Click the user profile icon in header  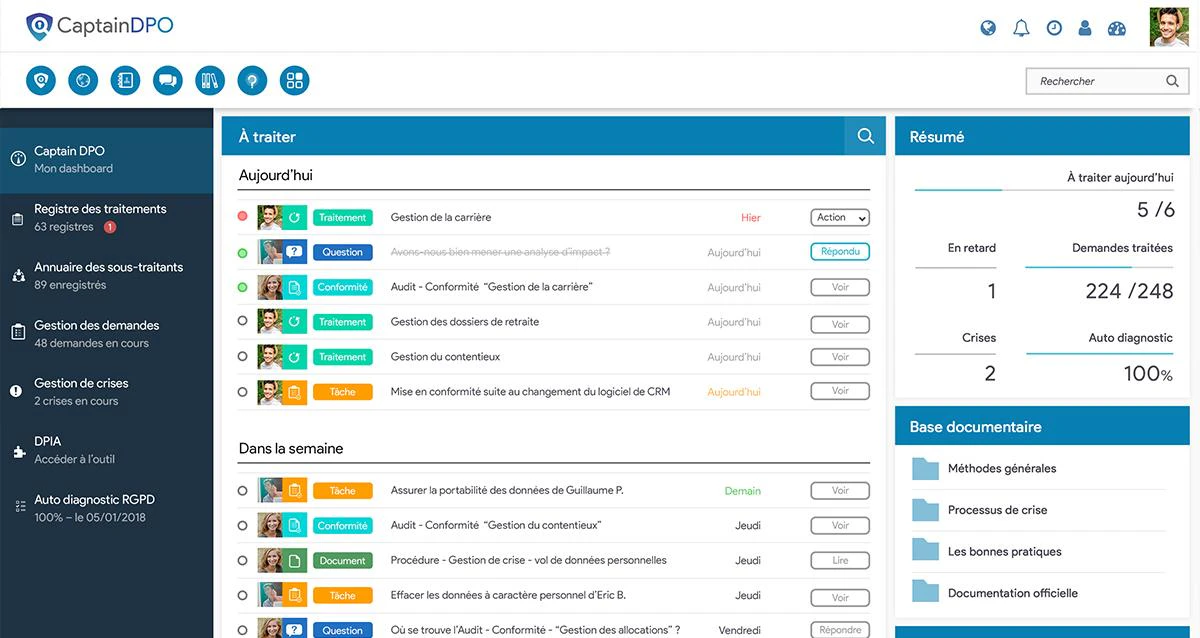point(1085,28)
